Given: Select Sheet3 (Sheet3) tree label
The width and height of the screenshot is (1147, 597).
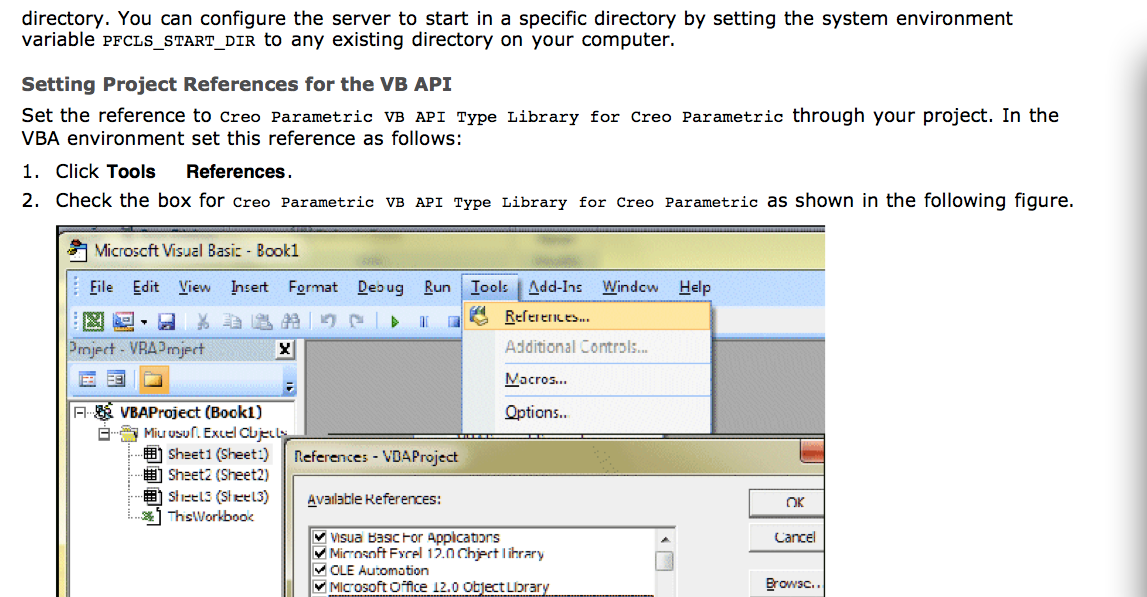Looking at the screenshot, I should tap(218, 496).
